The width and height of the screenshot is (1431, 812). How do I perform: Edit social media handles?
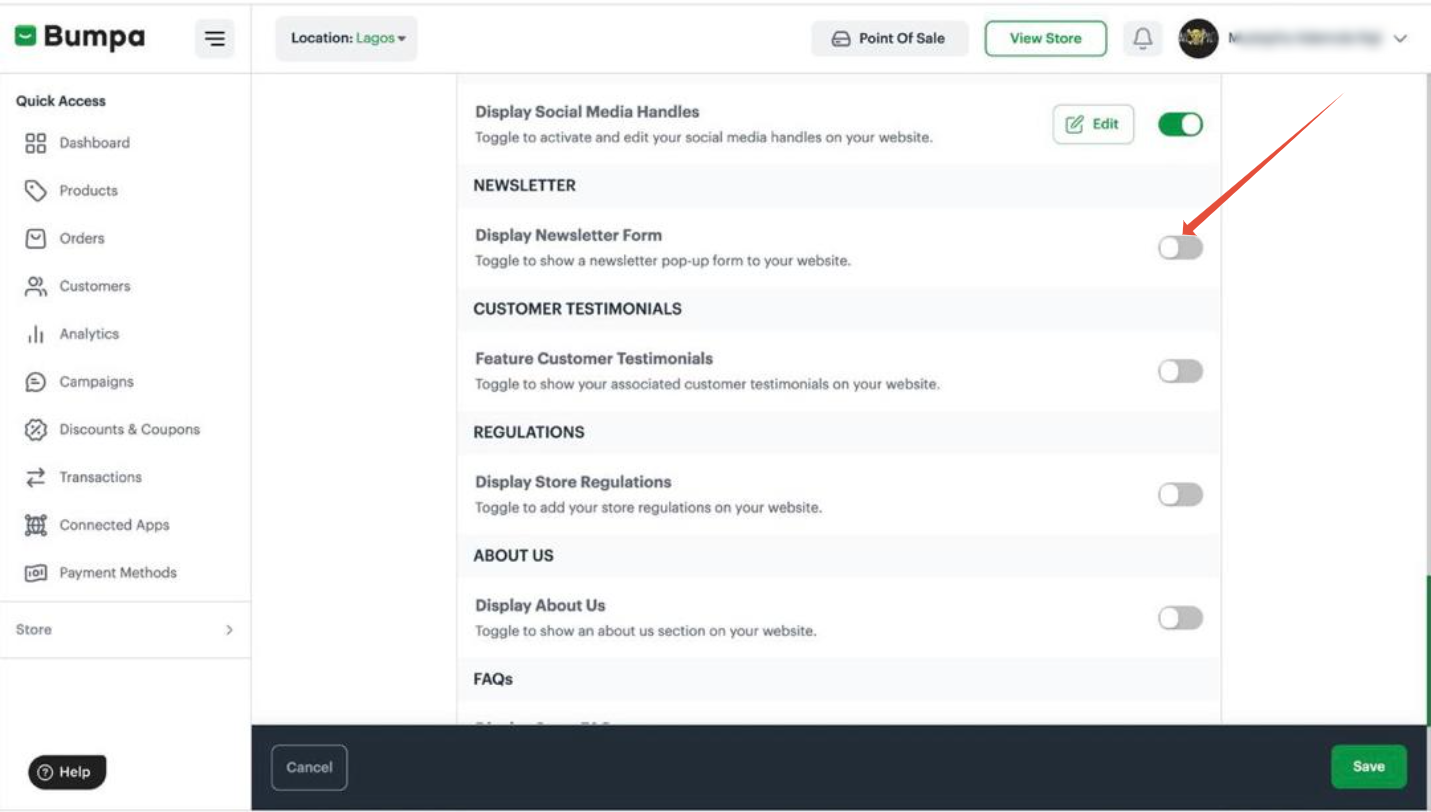tap(1093, 124)
